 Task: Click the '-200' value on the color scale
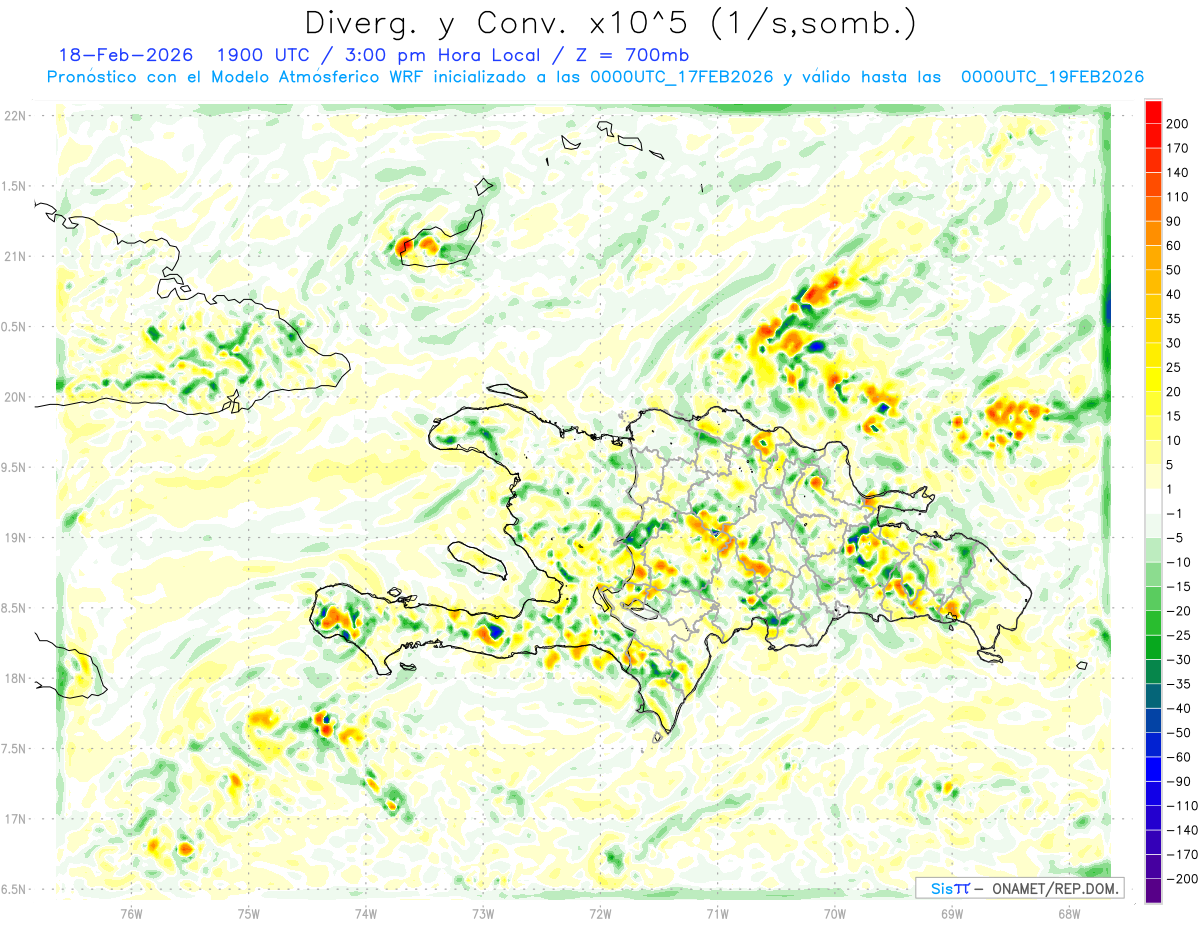pos(1183,880)
